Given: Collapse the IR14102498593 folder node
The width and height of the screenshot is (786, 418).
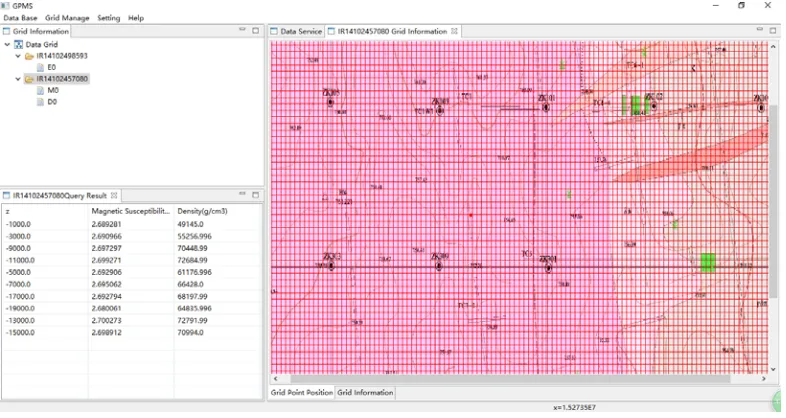Looking at the screenshot, I should pyautogui.click(x=18, y=56).
